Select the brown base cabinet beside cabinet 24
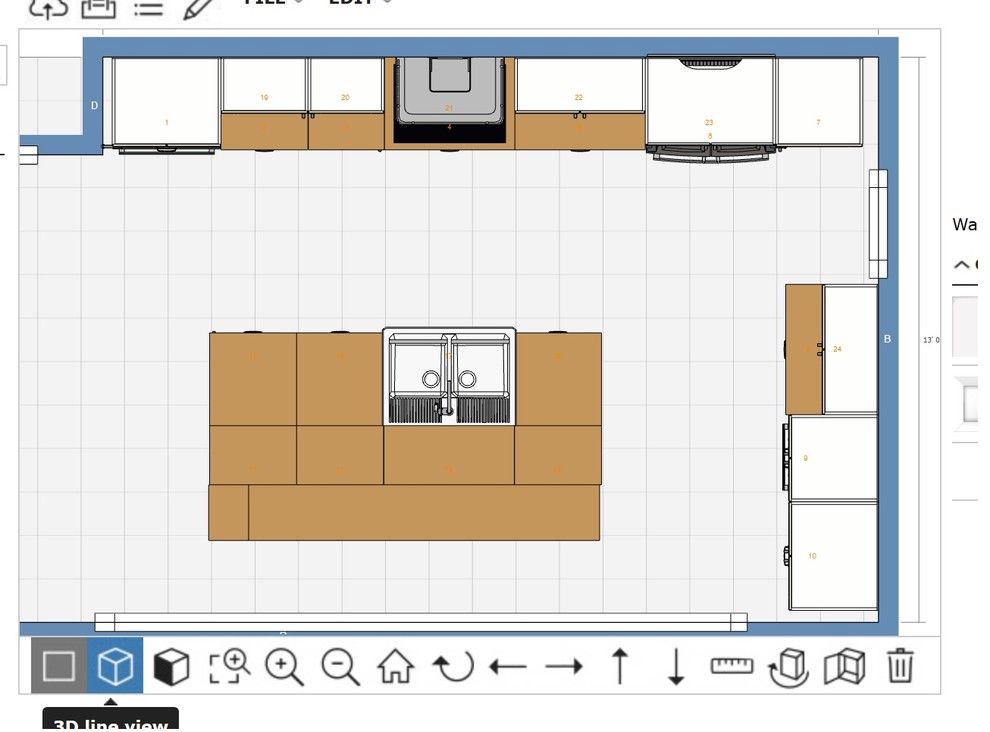The image size is (990, 732). tap(804, 349)
